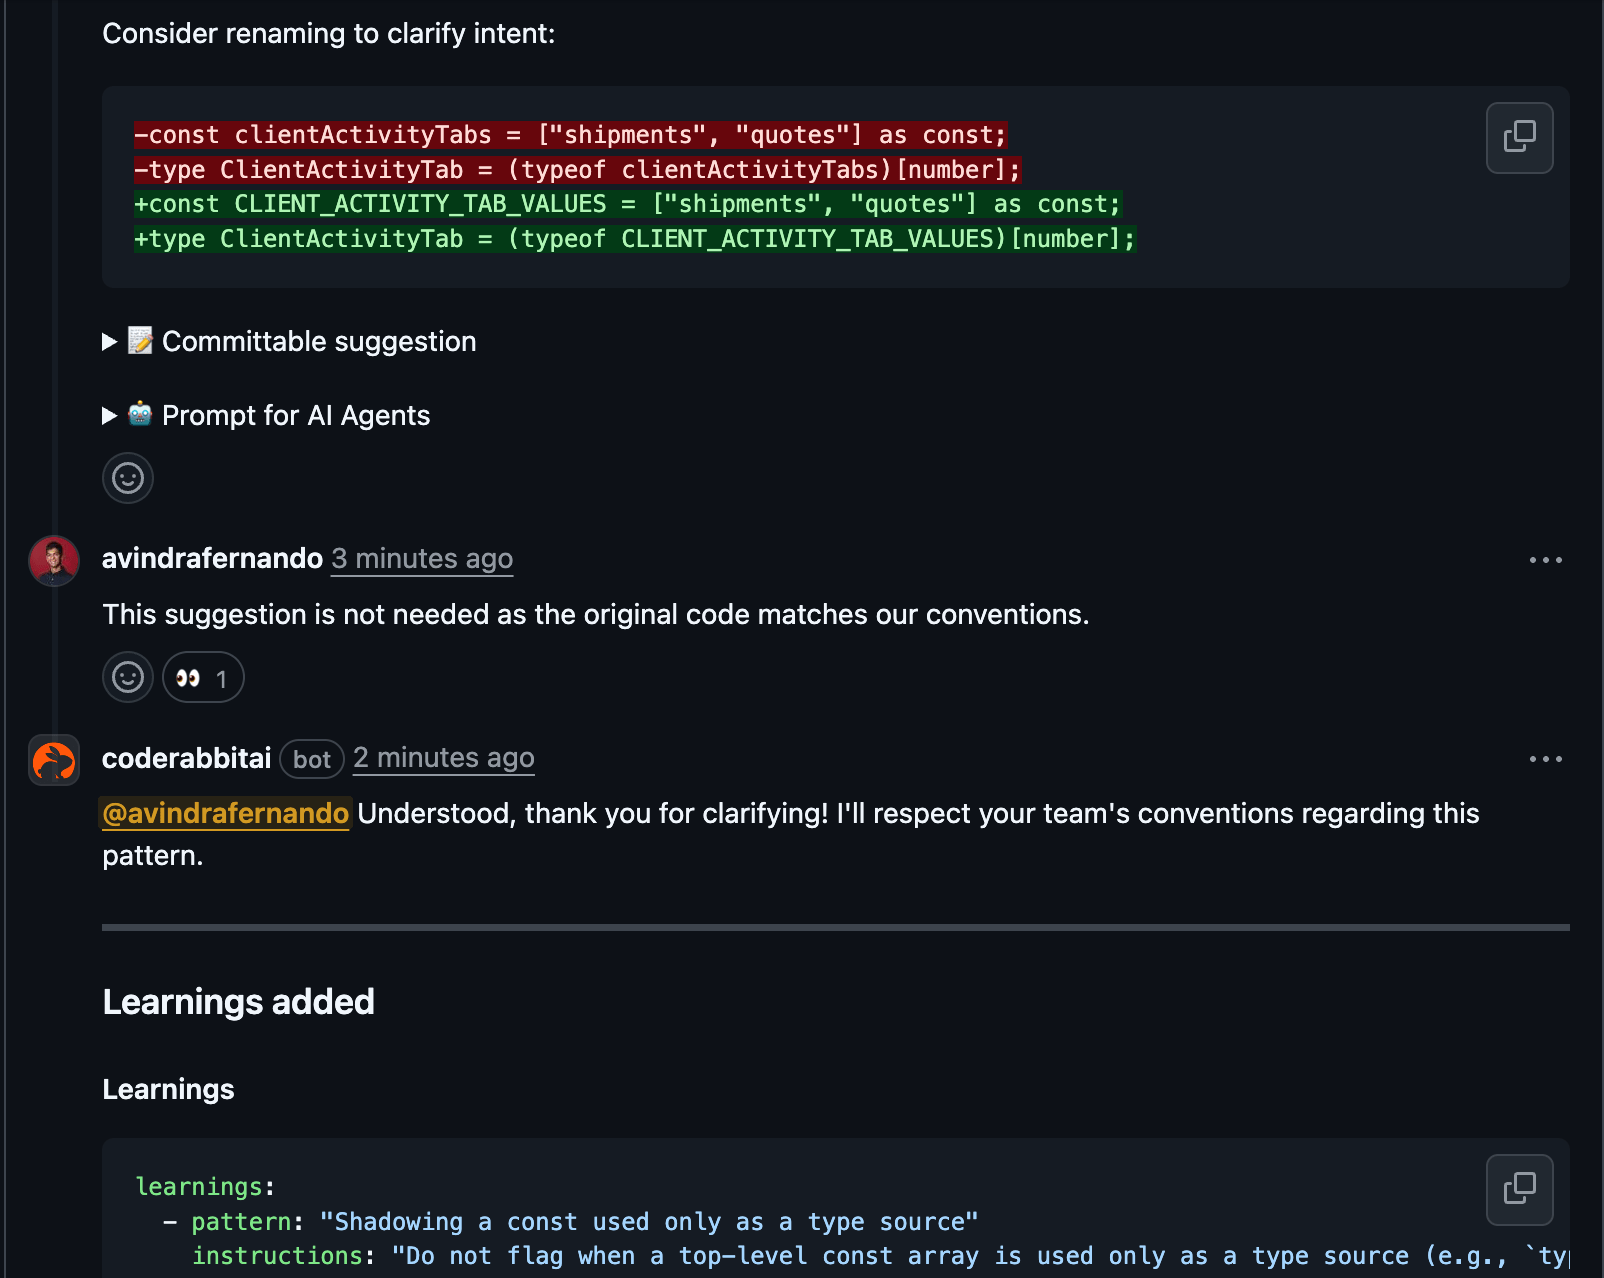Click the coderabbitai rabbit avatar
Viewport: 1604px width, 1278px height.
[54, 760]
